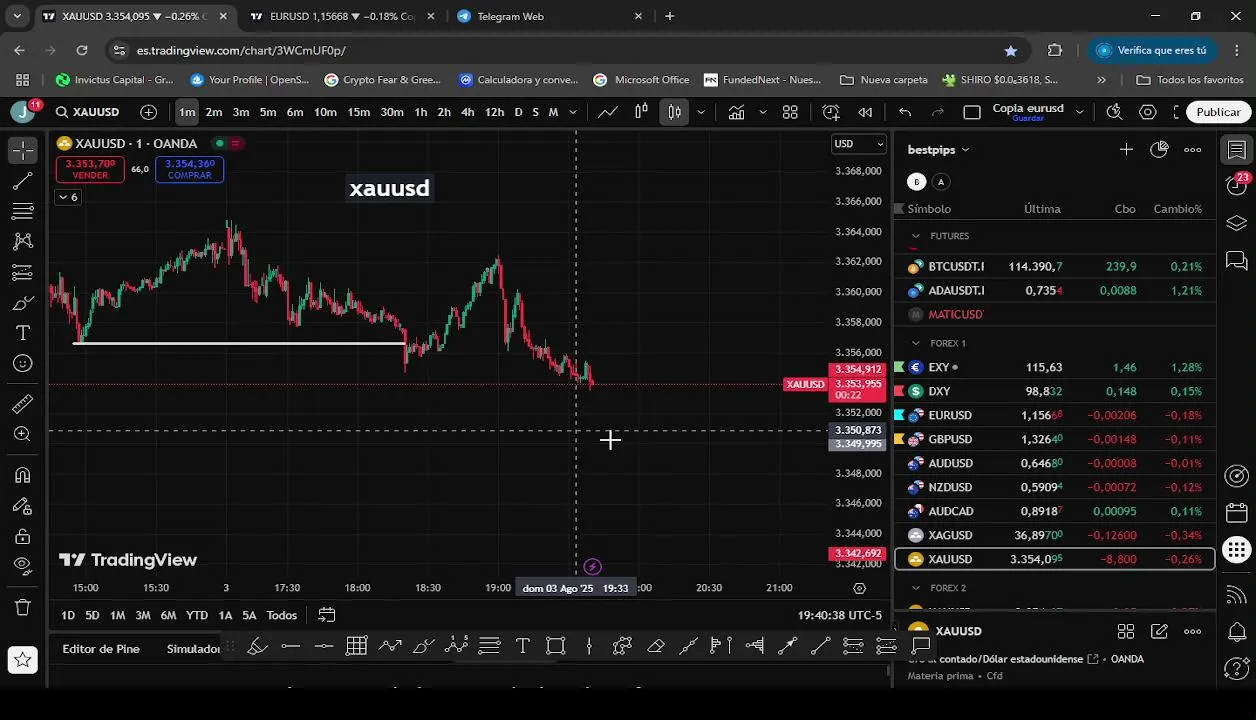Select the crosshair cursor tool
This screenshot has width=1256, height=720.
click(x=23, y=151)
